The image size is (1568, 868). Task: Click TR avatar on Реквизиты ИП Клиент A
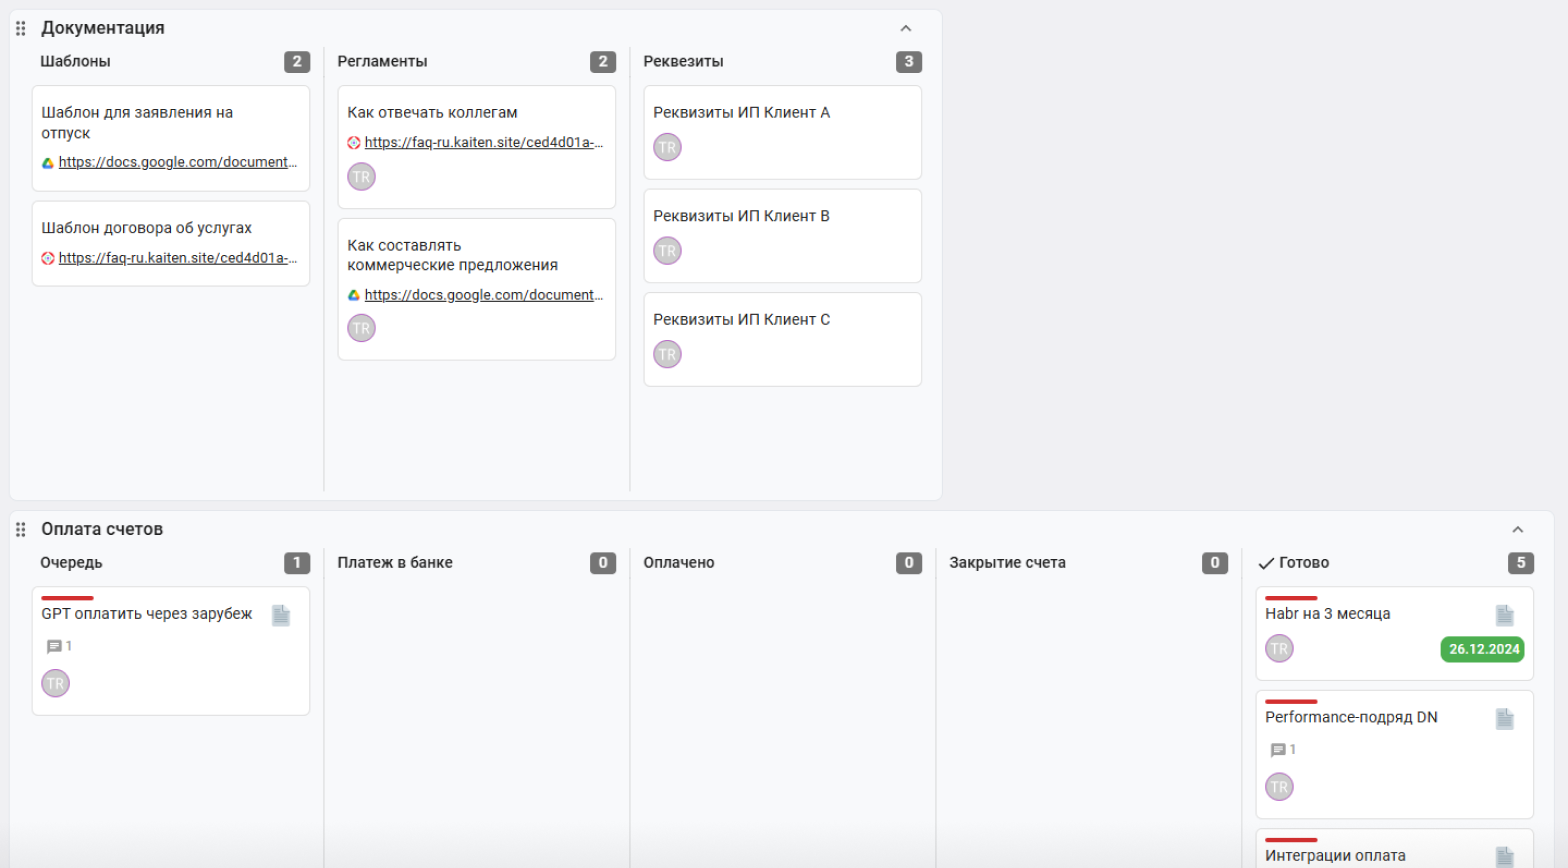[x=667, y=147]
